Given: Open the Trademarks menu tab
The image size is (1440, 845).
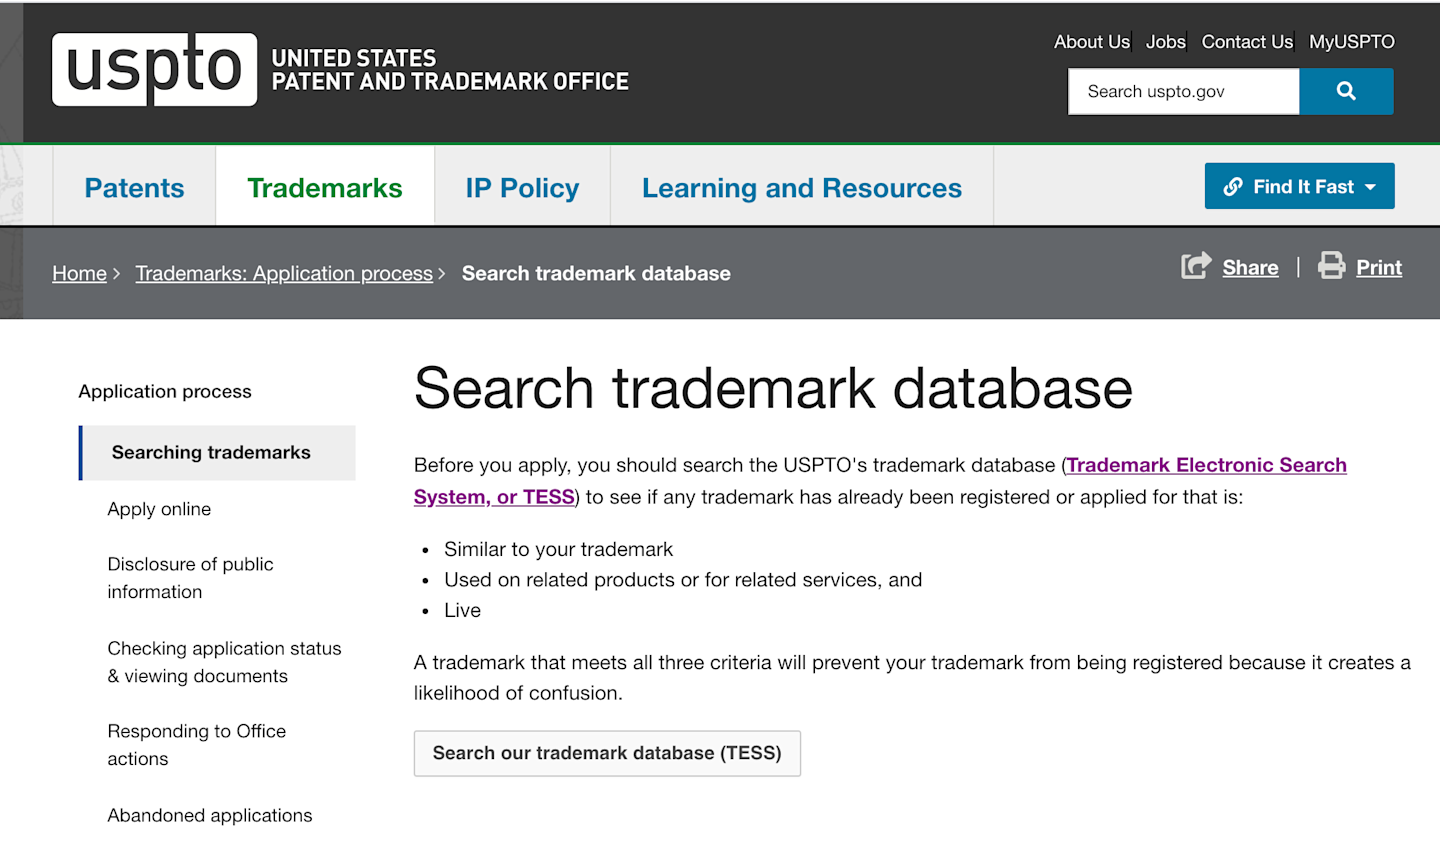Looking at the screenshot, I should [x=325, y=188].
